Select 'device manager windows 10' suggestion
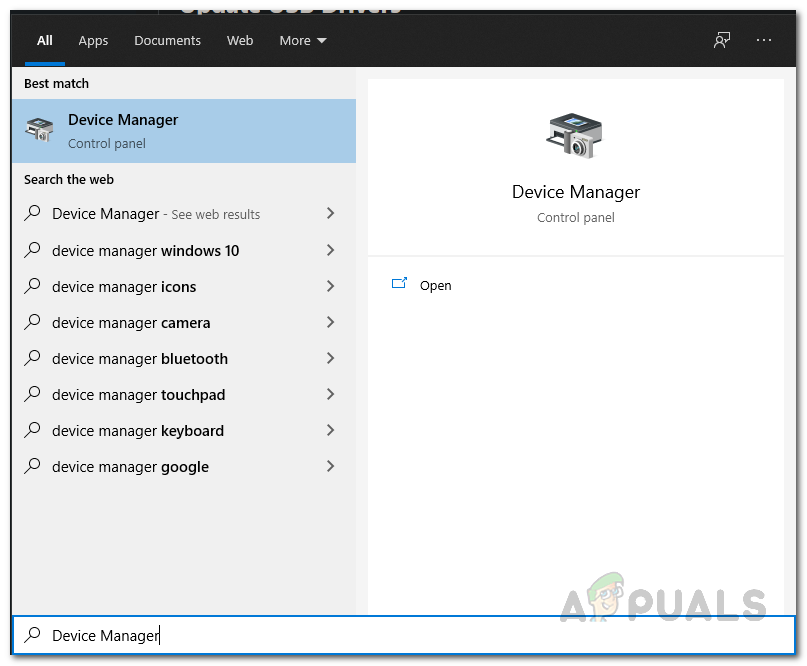This screenshot has height=666, width=807. point(184,251)
